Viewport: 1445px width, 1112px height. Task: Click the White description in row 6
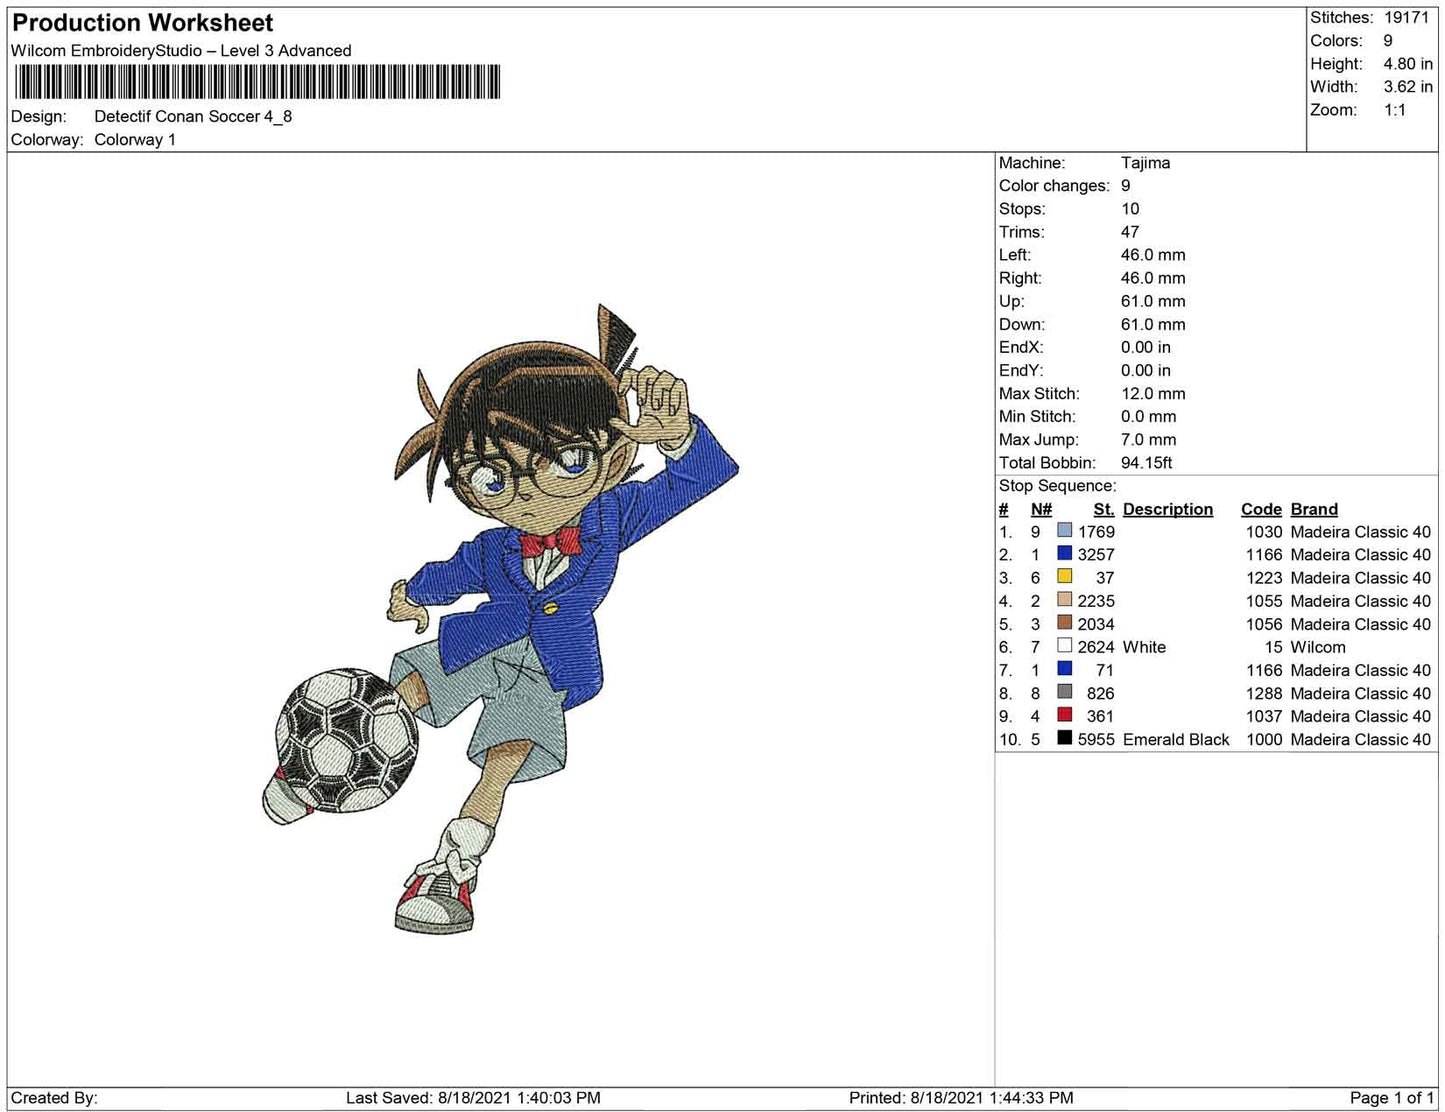click(x=1144, y=647)
